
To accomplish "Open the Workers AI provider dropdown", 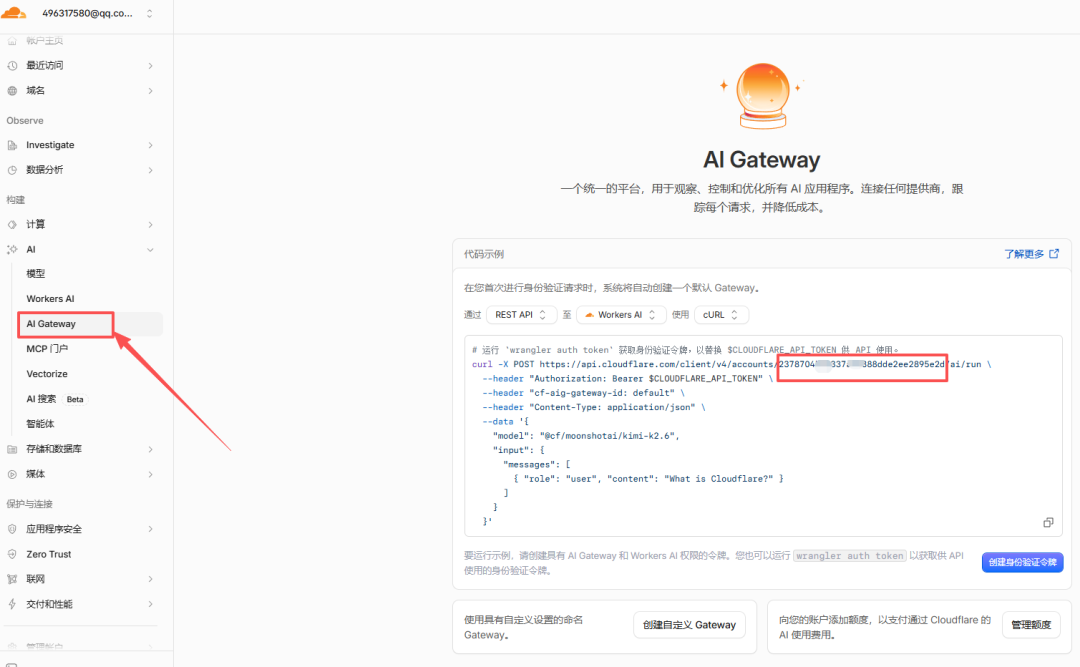I will tap(621, 315).
